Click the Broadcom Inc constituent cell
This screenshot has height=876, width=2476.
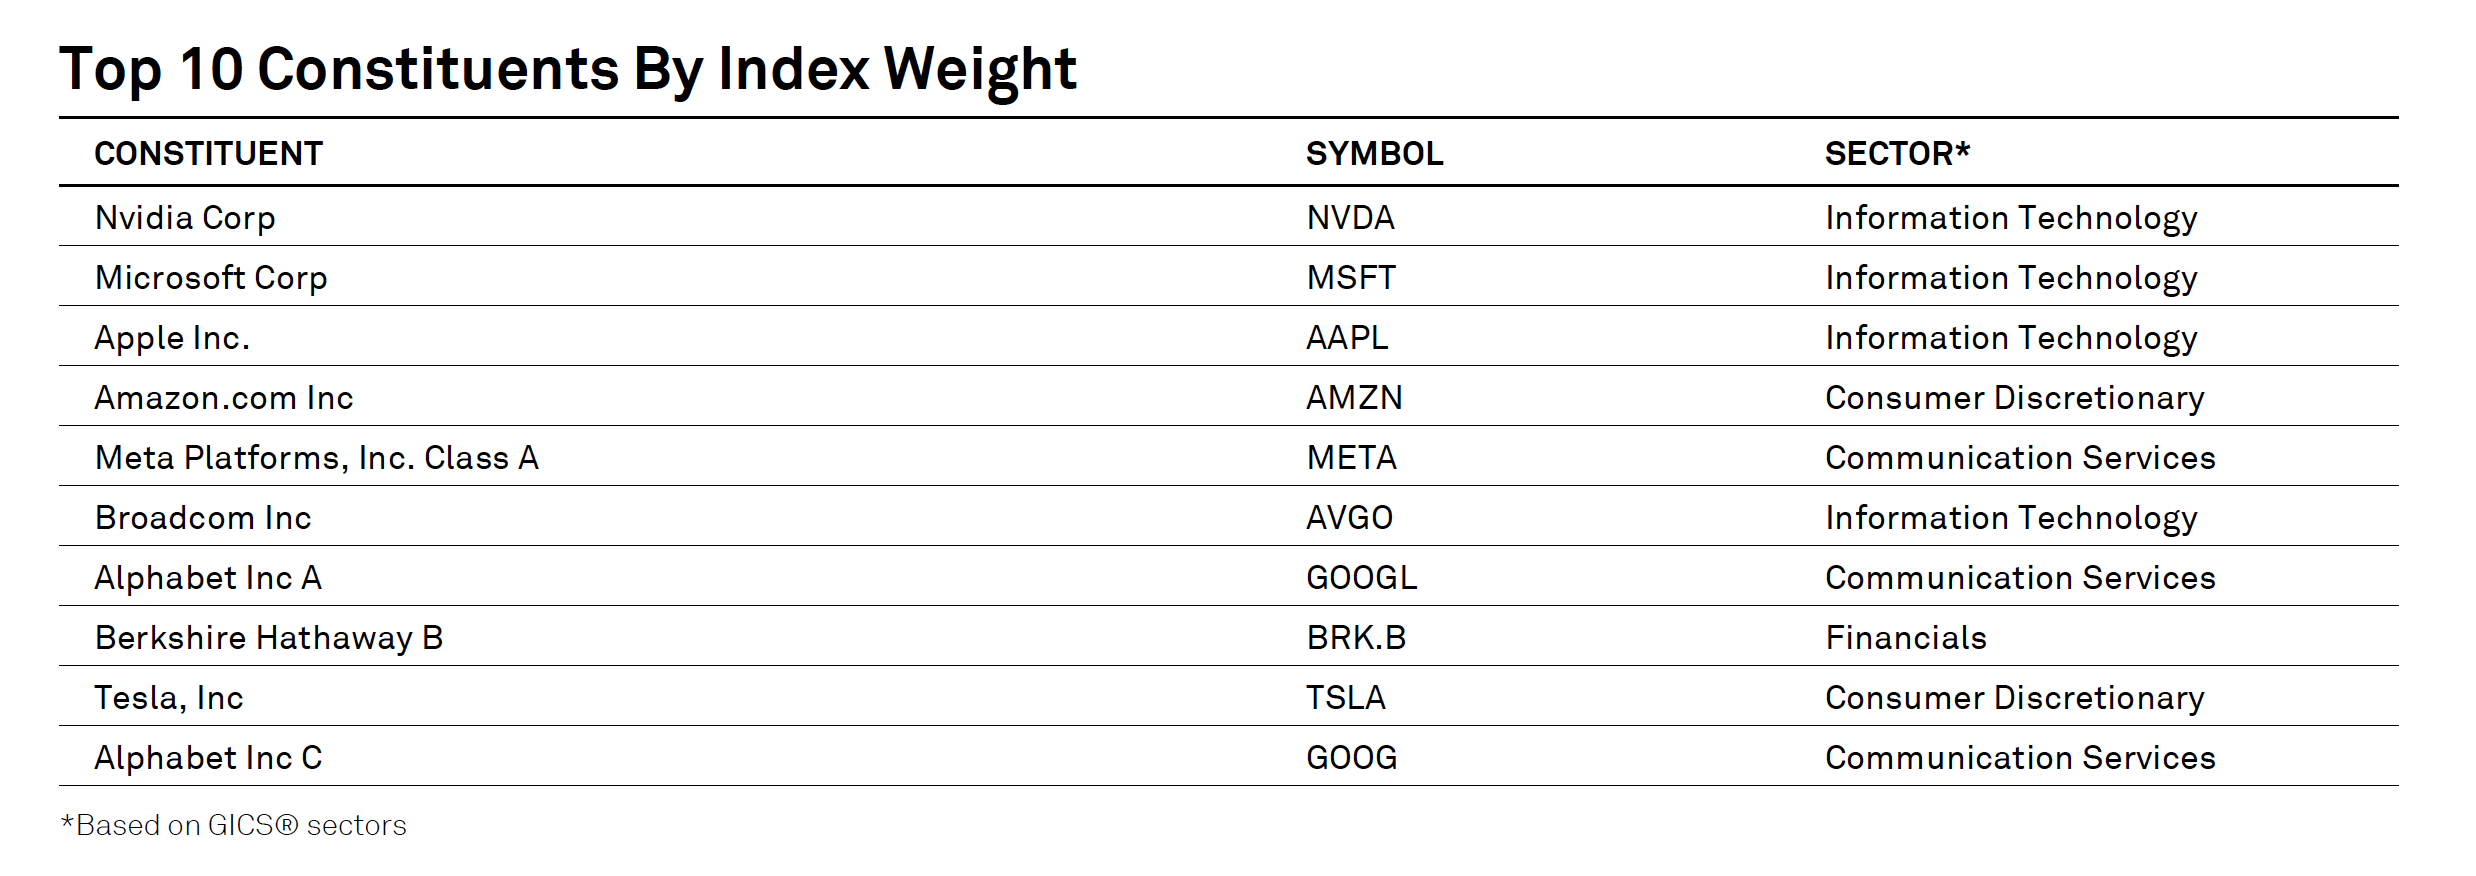[x=203, y=518]
